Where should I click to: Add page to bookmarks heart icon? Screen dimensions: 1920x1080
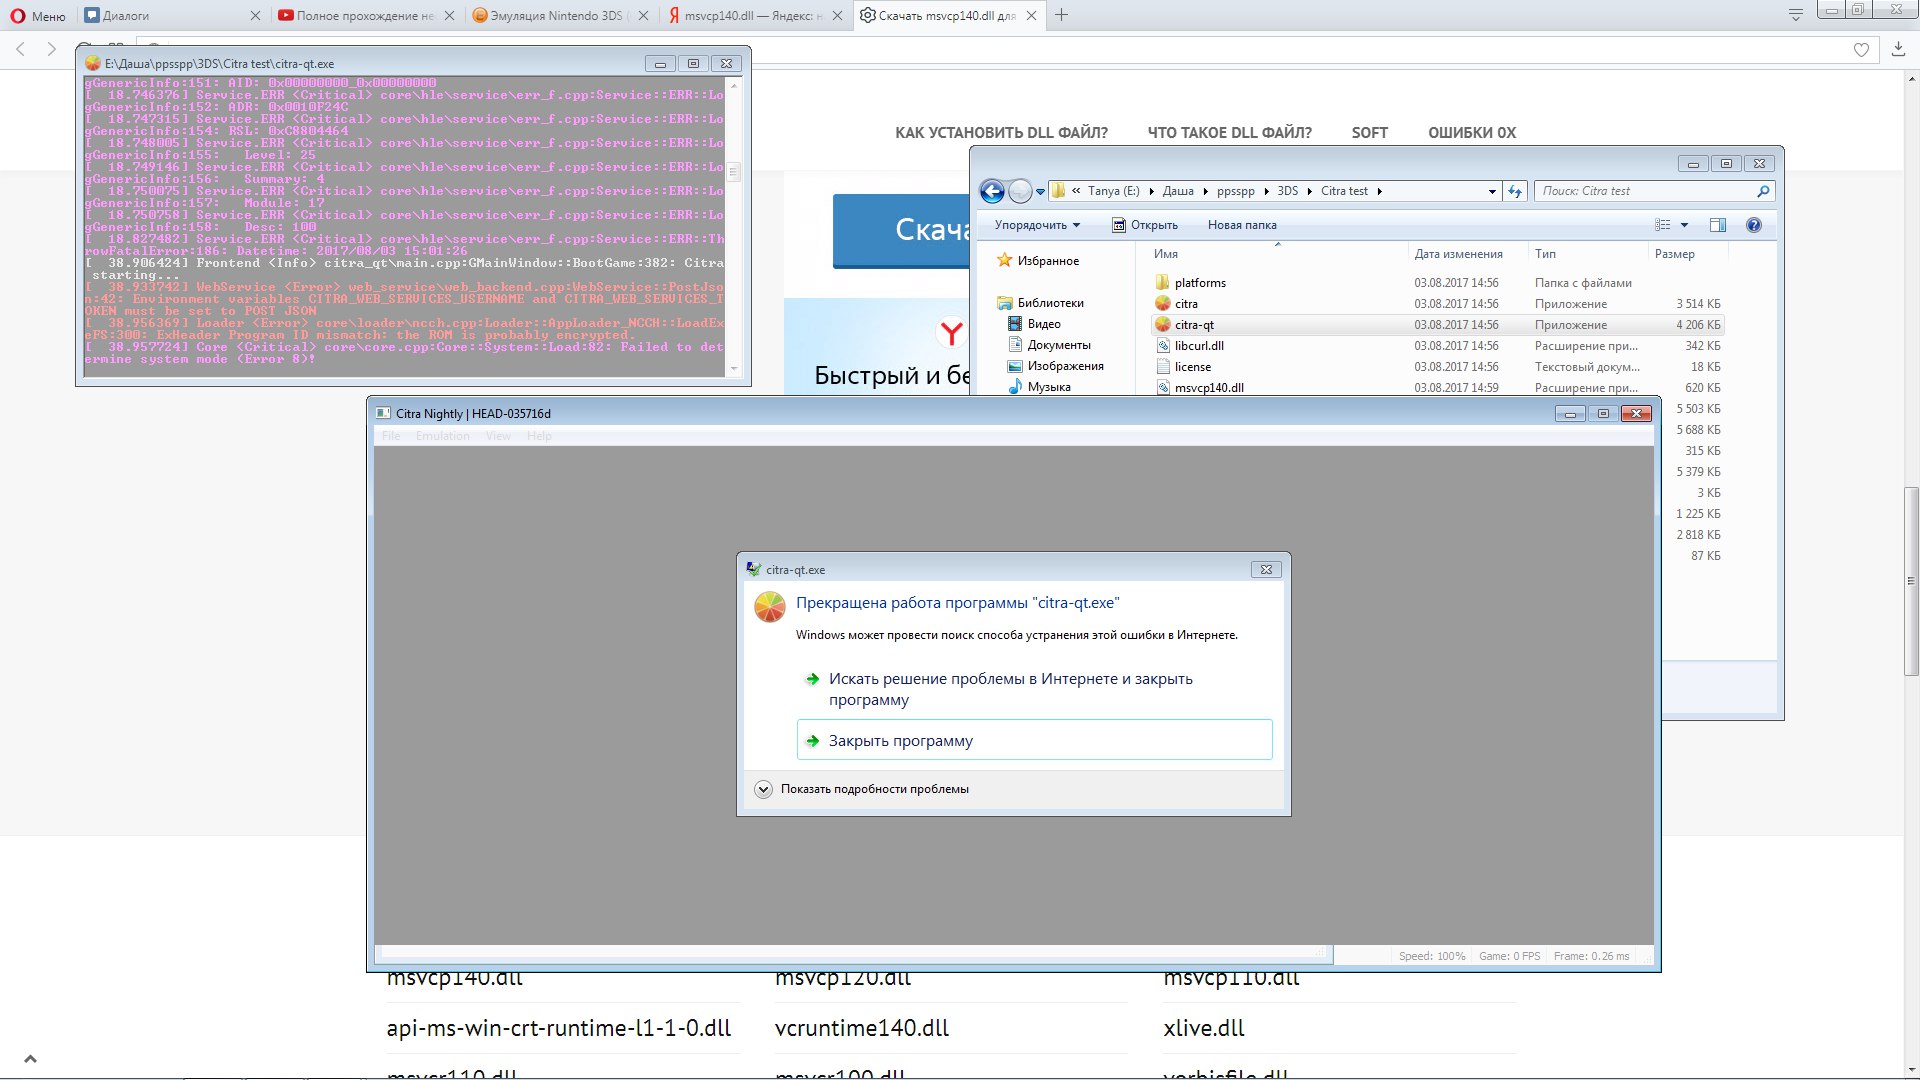[1861, 49]
